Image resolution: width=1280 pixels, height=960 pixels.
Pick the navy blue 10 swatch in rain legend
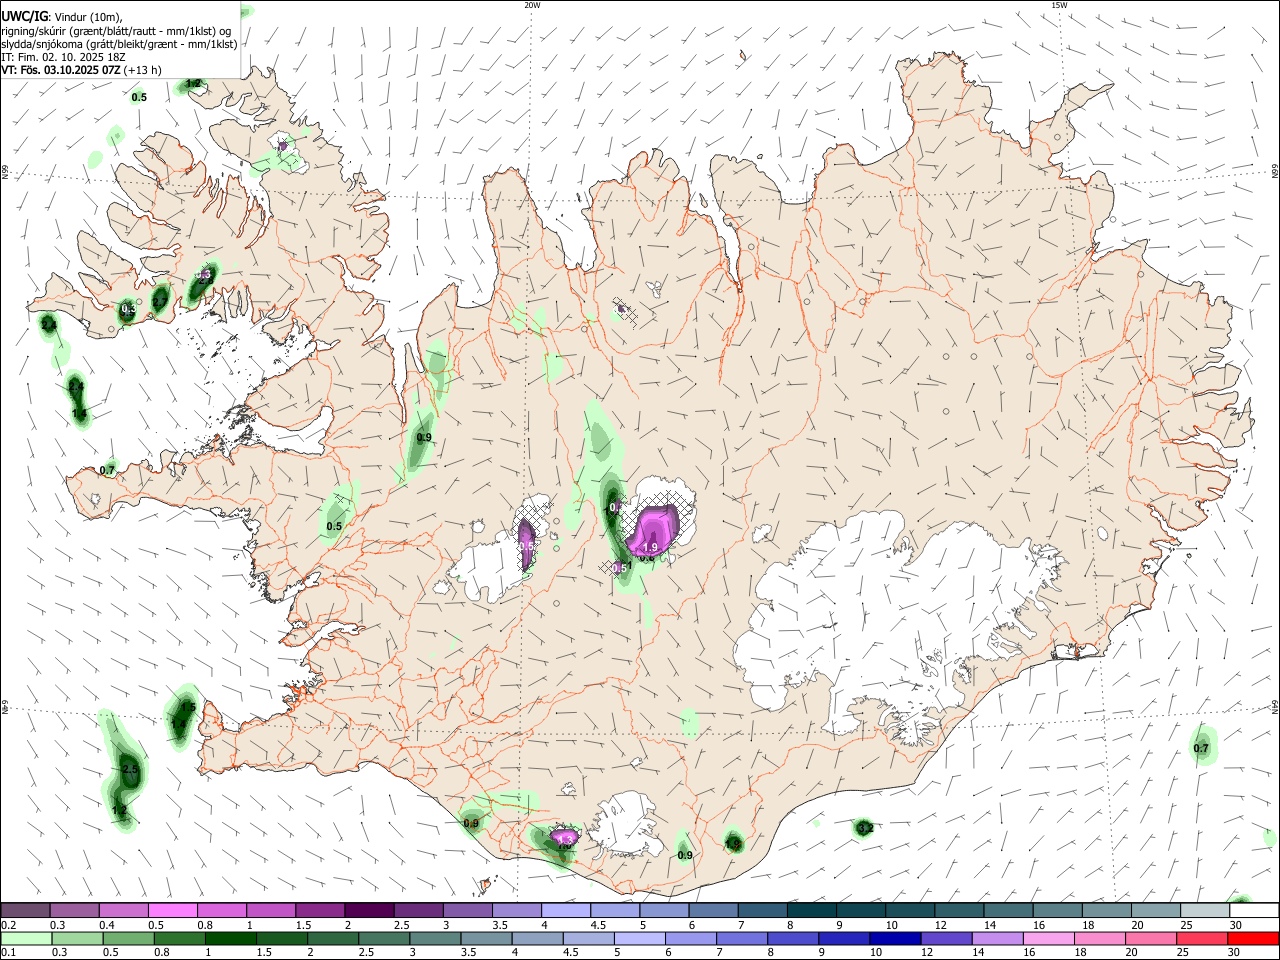(894, 938)
